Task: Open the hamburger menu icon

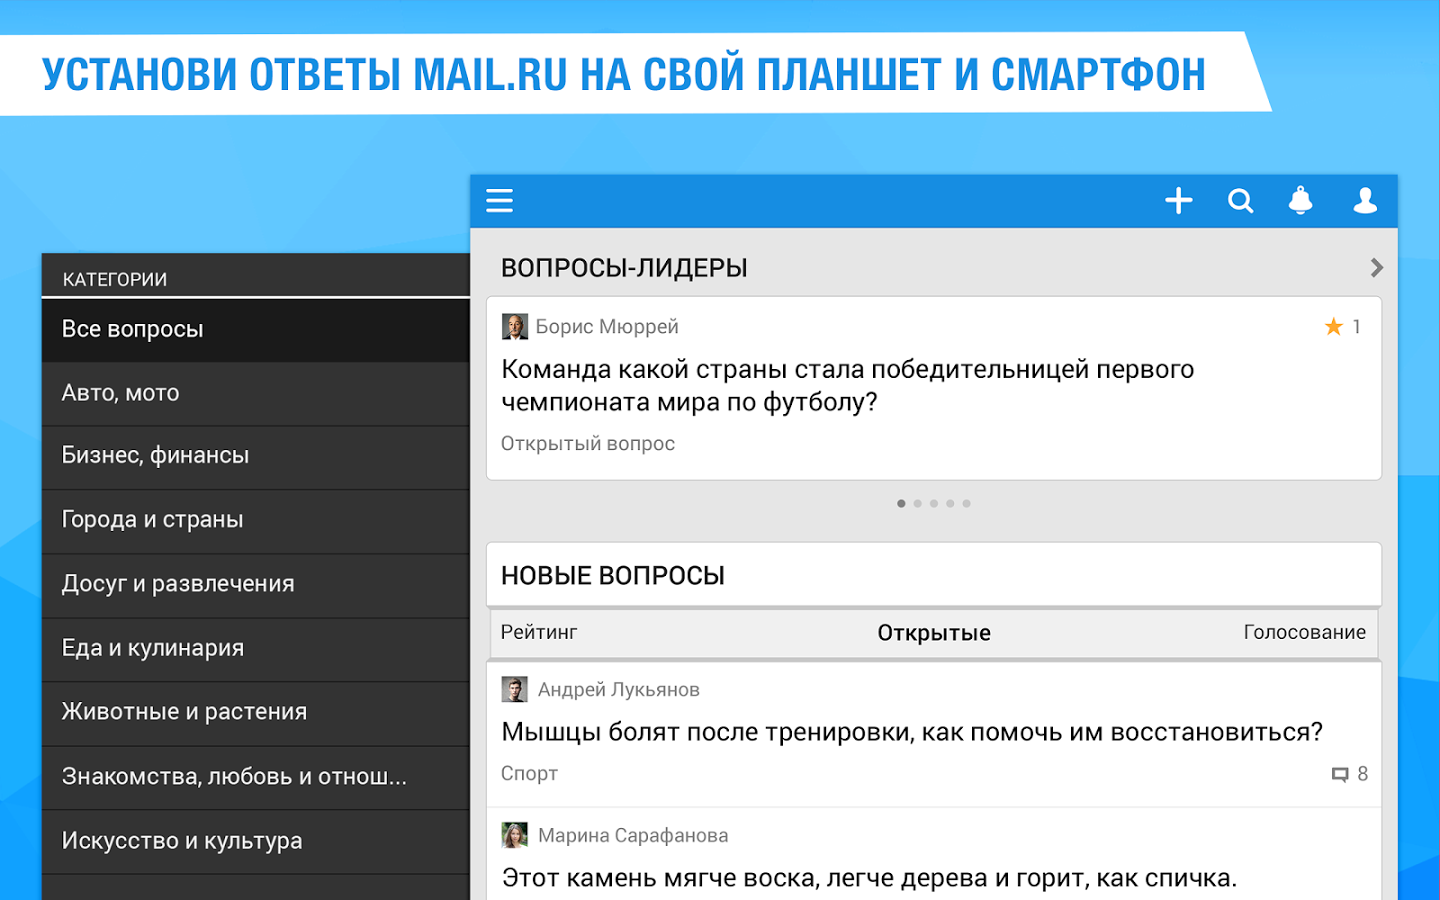Action: 499,201
